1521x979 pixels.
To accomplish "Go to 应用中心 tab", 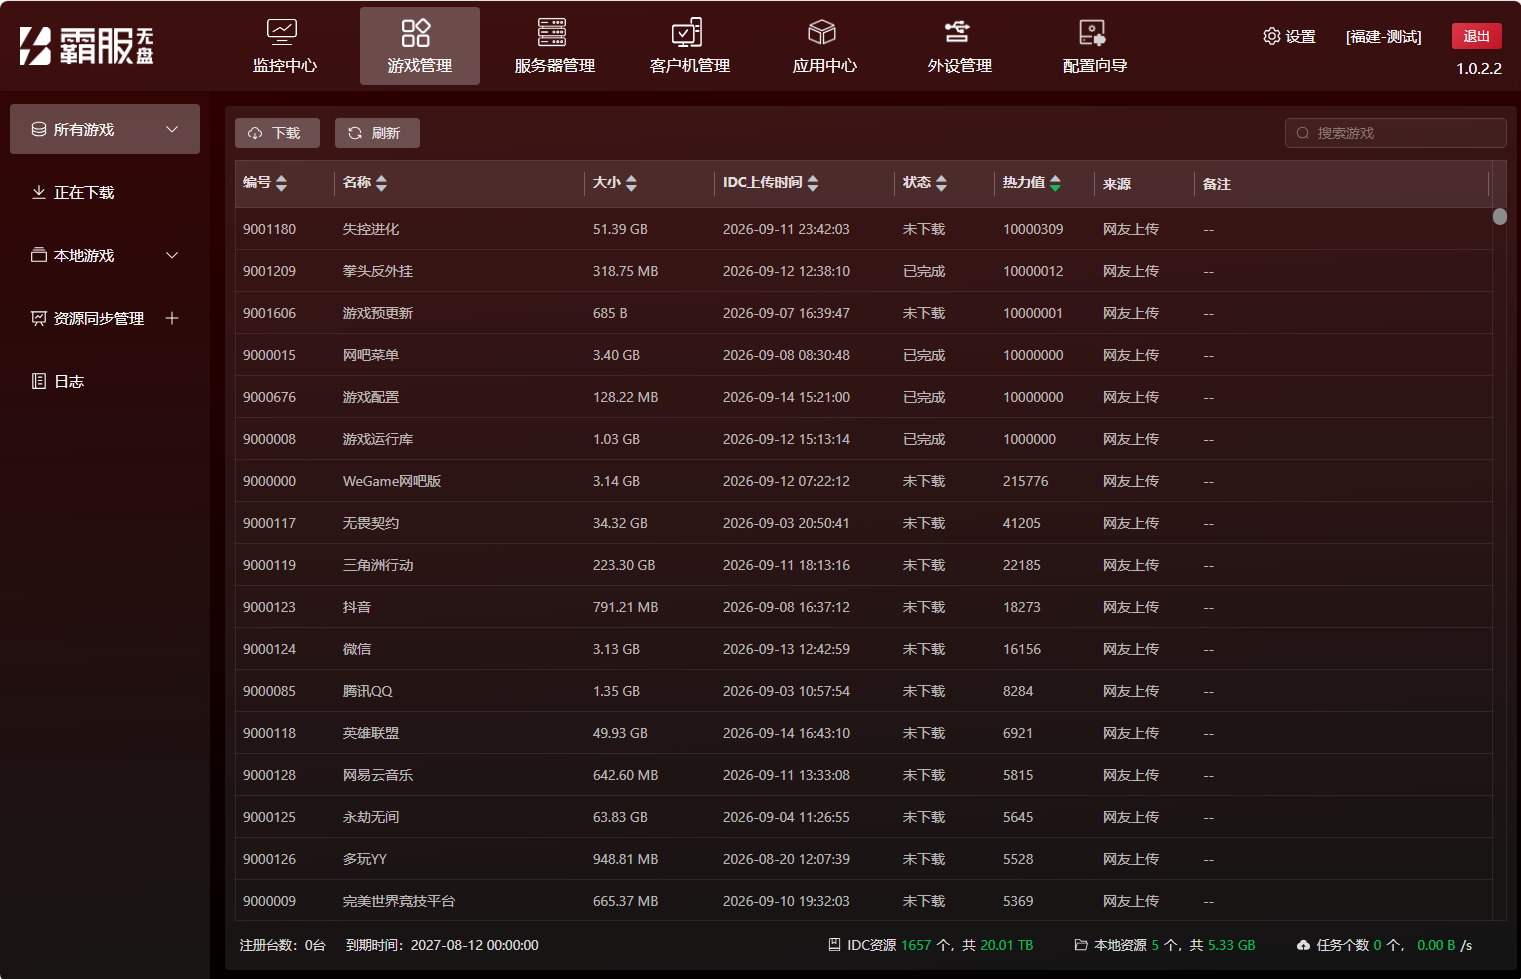I will pos(824,46).
